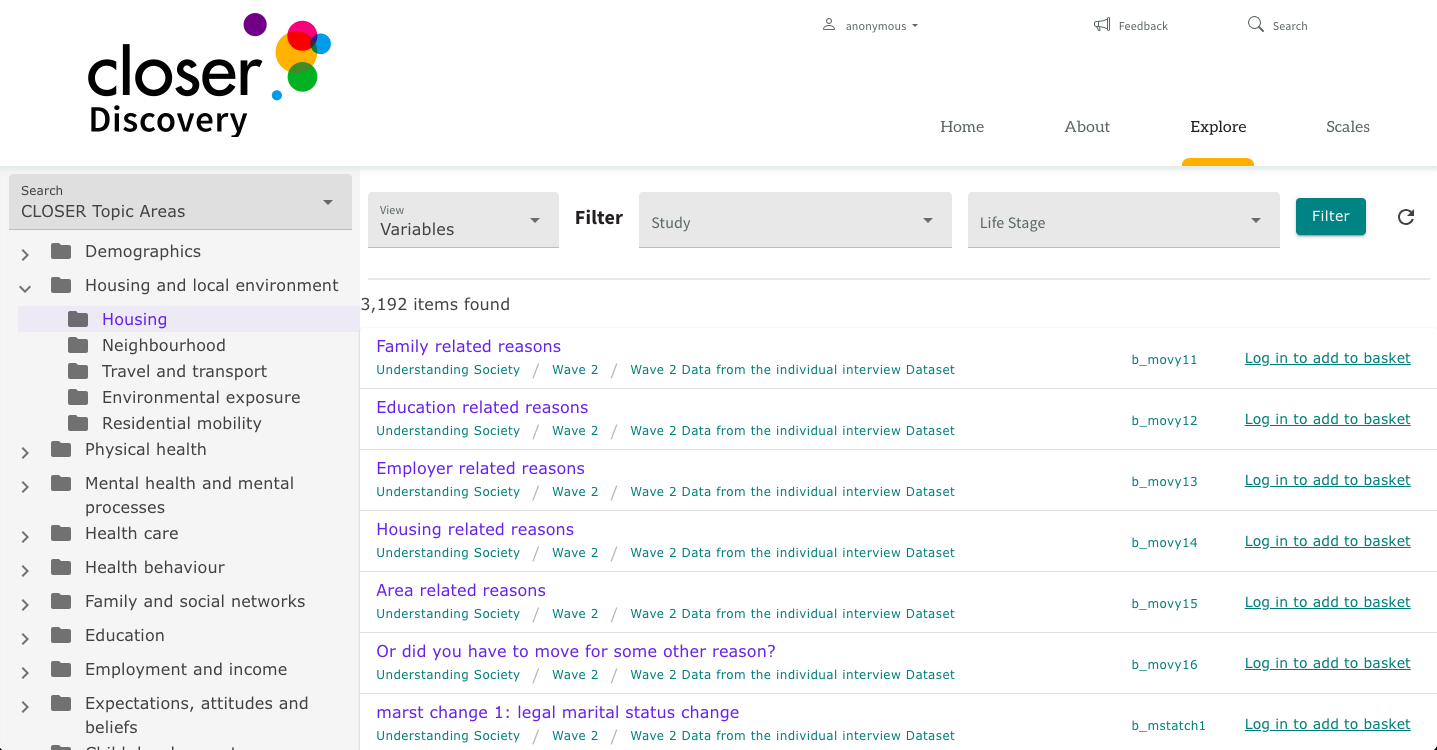Select the Residential mobility topic
This screenshot has width=1437, height=750.
[x=183, y=423]
